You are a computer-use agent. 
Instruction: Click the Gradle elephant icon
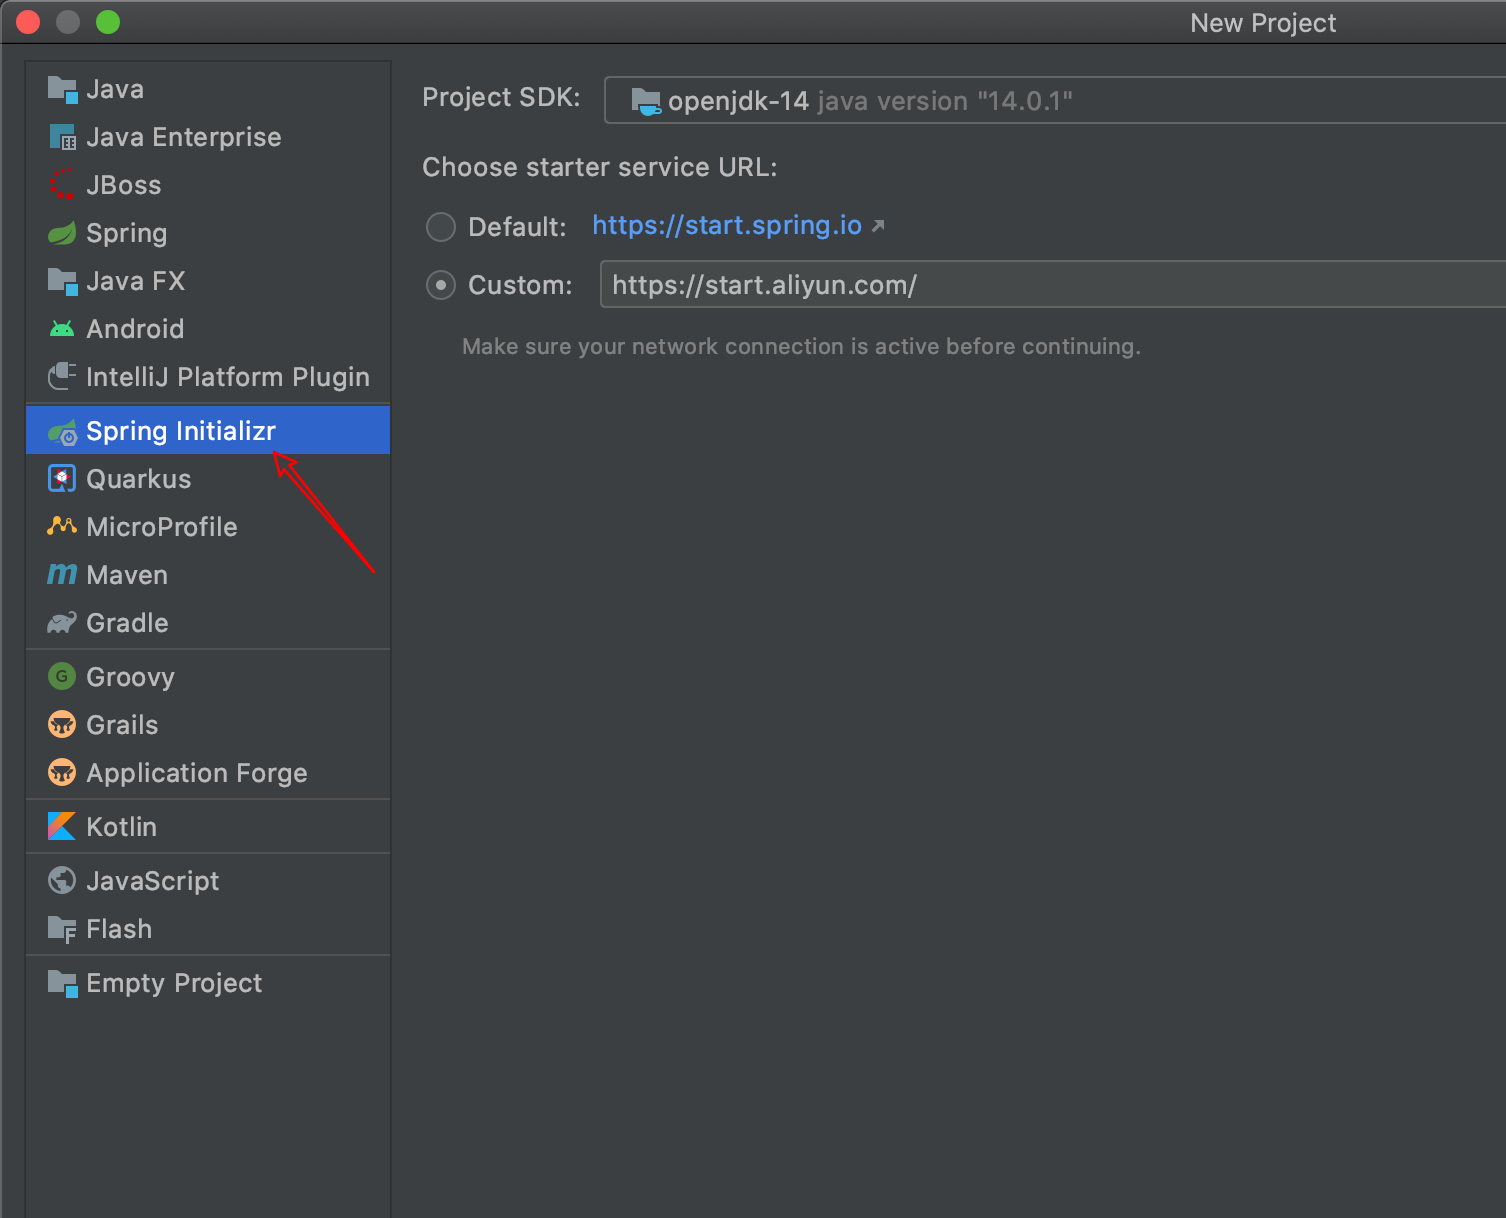pyautogui.click(x=62, y=623)
